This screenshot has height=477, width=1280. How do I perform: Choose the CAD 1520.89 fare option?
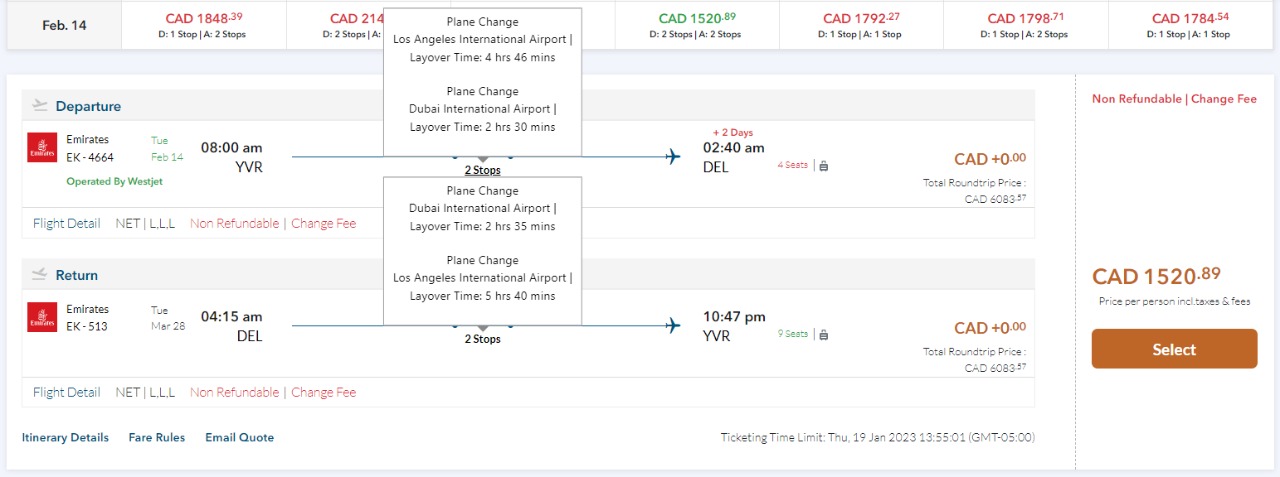pyautogui.click(x=699, y=25)
